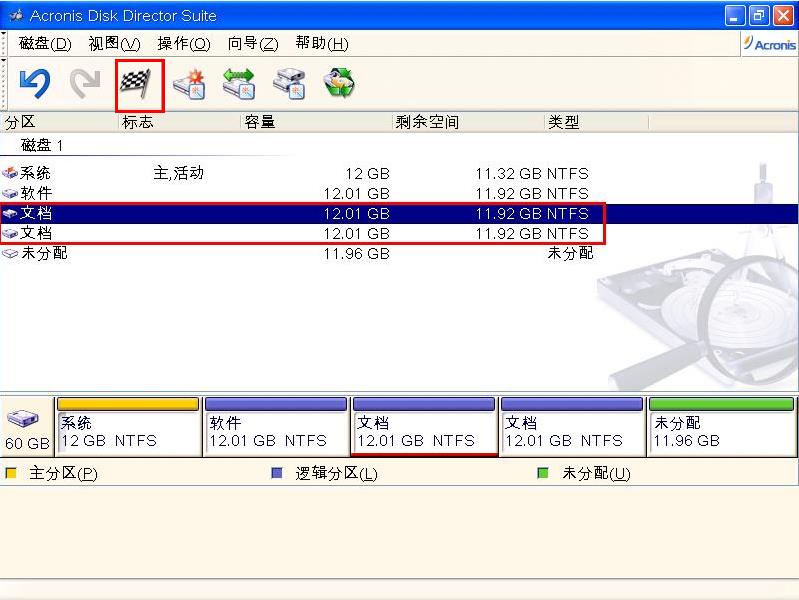Open the Create Partition wizard icon

(x=189, y=85)
